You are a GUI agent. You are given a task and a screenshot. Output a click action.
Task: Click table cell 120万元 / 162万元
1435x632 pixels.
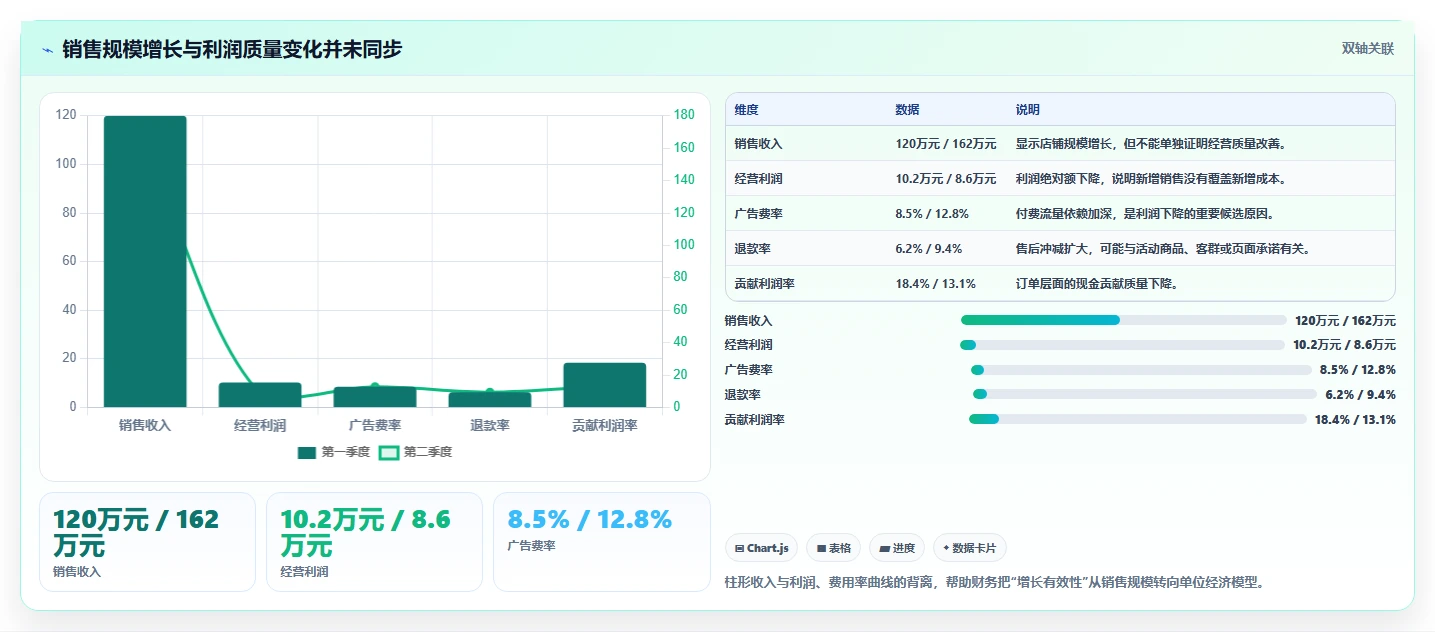[946, 144]
